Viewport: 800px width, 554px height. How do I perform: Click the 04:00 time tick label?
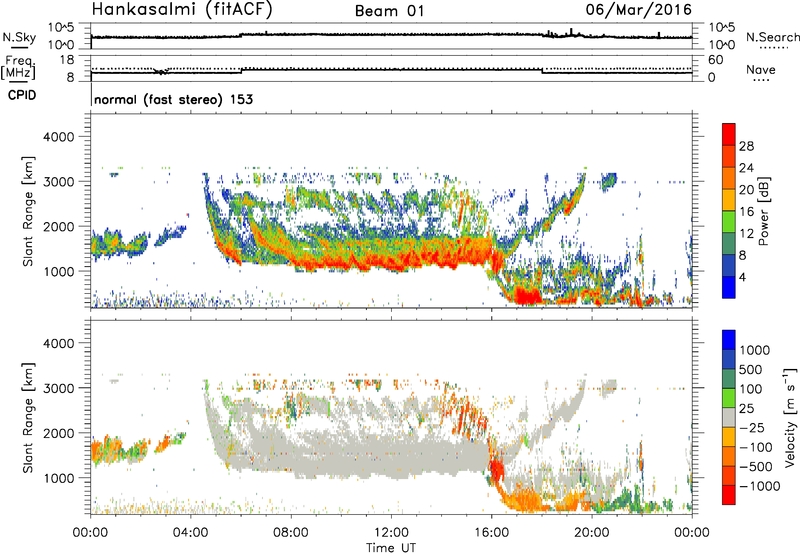tap(191, 533)
